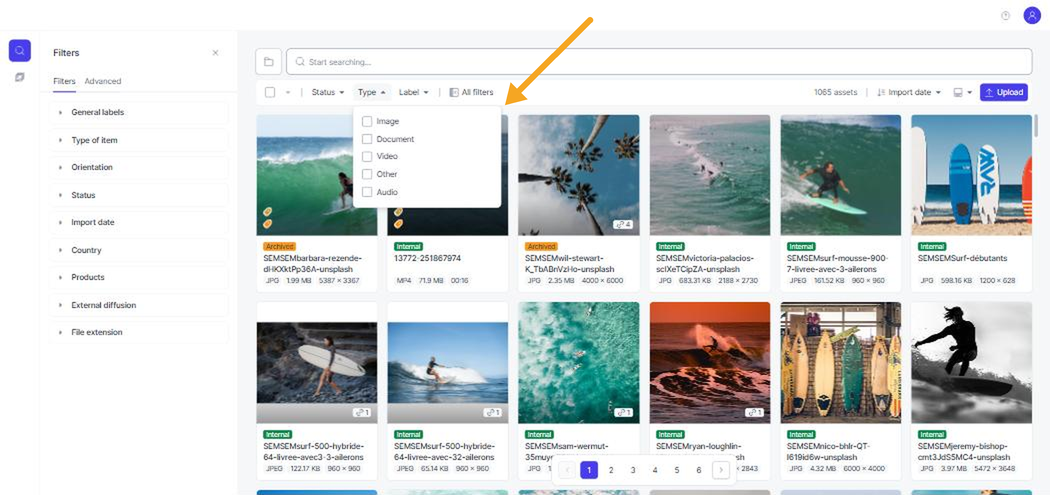Expand the Type of item filter
Viewport: 1050px width, 495px height.
point(139,141)
